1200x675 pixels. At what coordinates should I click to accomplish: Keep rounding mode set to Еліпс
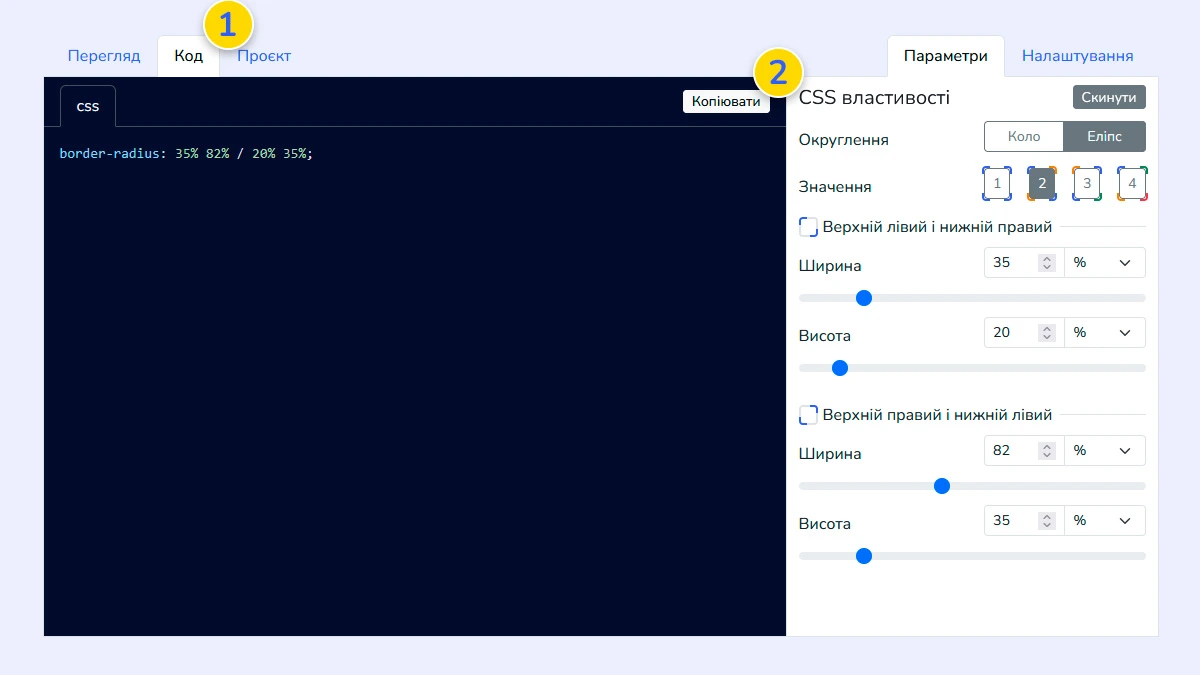[x=1104, y=136]
